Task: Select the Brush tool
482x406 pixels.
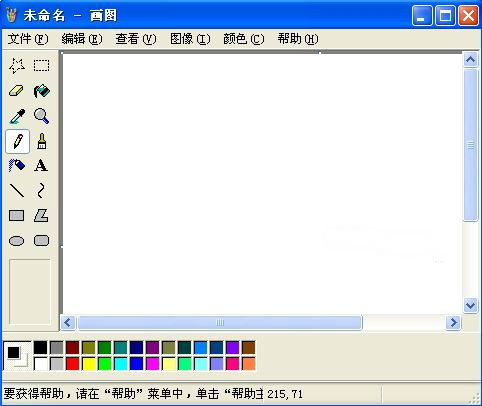Action: click(x=42, y=141)
